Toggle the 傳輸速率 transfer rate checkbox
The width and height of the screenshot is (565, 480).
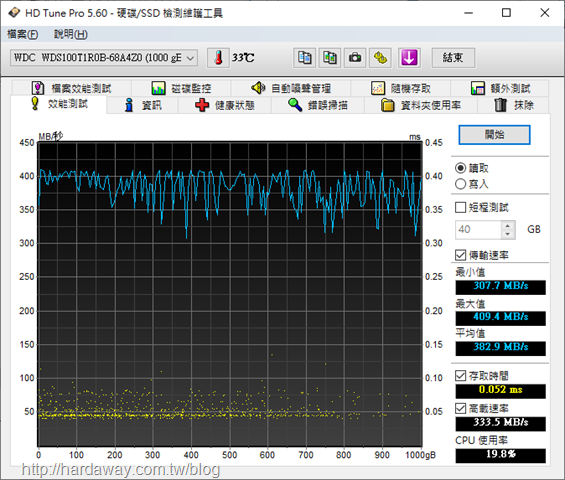[x=460, y=255]
